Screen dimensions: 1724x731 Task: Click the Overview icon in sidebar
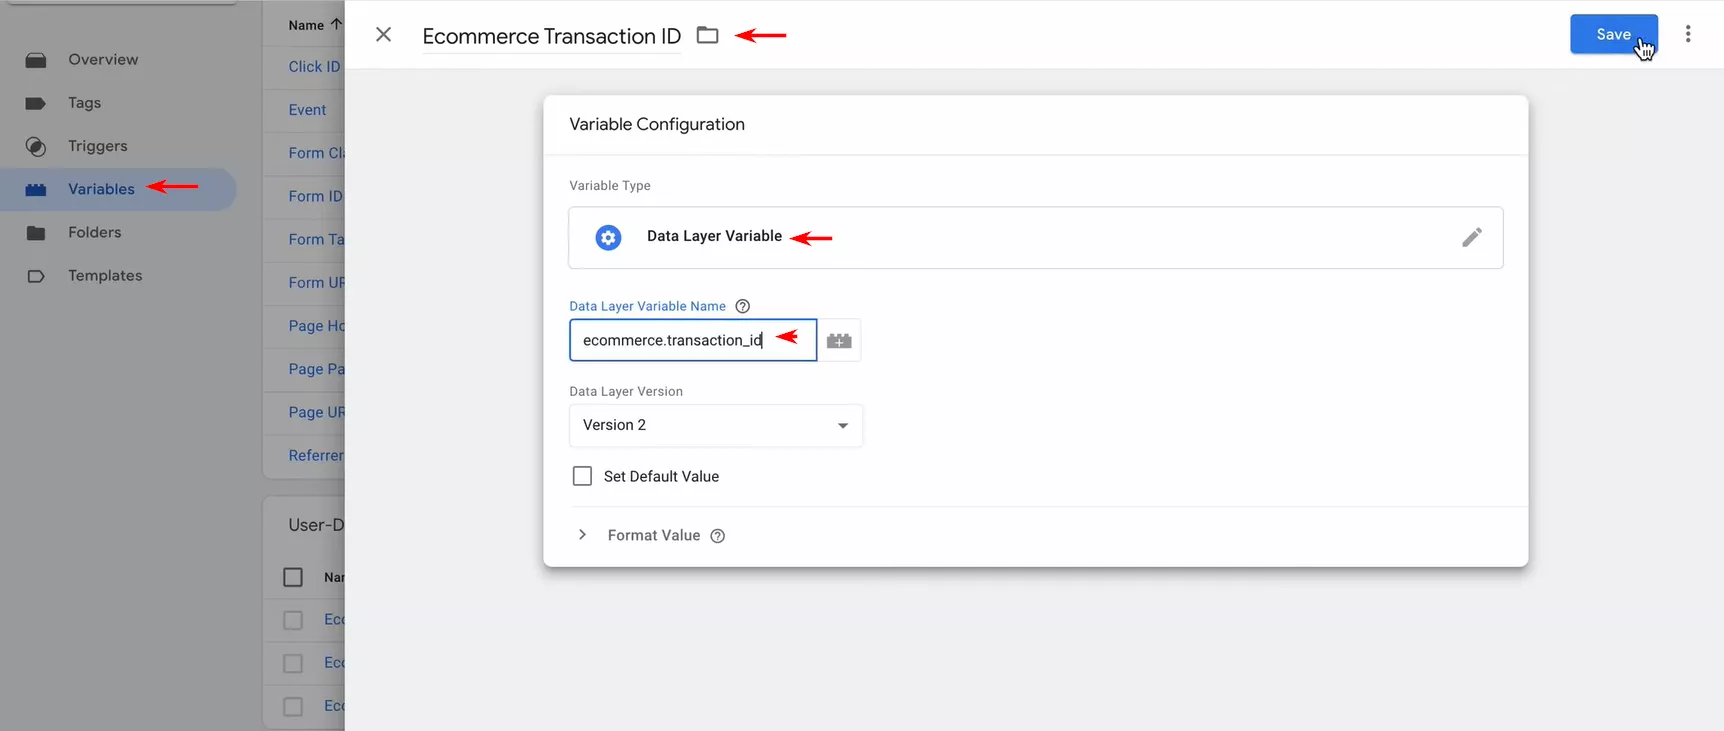[x=36, y=60]
